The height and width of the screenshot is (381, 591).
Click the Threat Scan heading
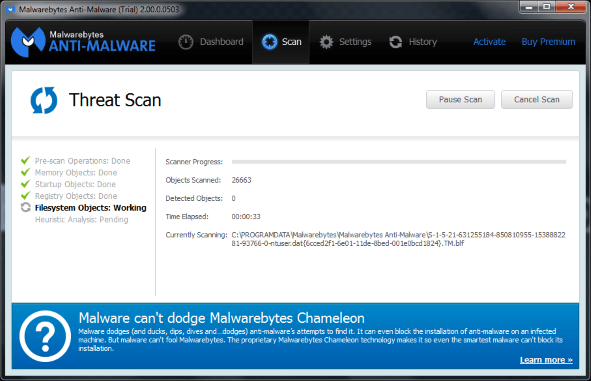coord(115,100)
